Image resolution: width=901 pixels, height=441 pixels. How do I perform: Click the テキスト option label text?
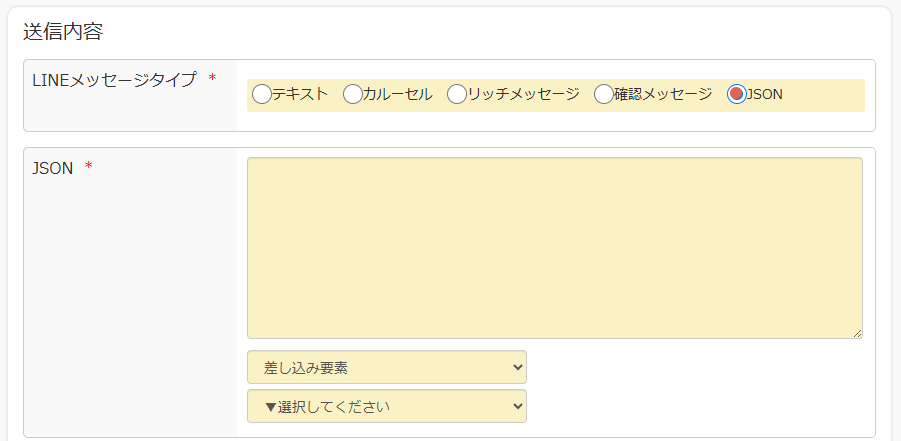point(299,94)
